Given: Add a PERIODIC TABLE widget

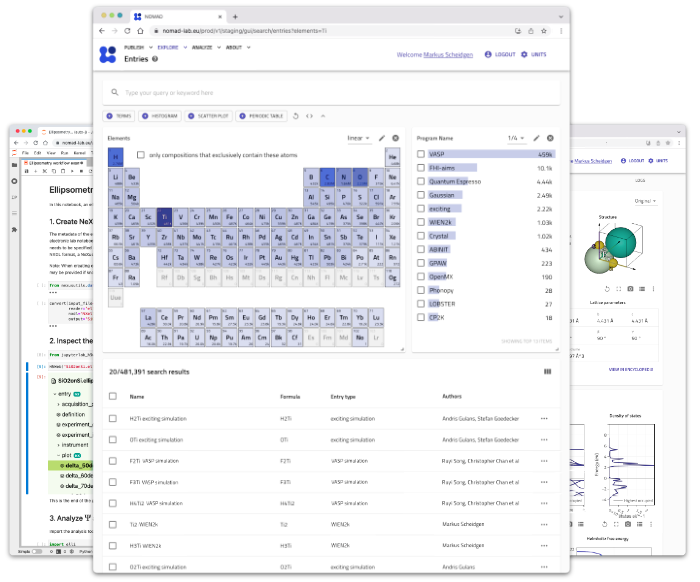Looking at the screenshot, I should point(261,116).
